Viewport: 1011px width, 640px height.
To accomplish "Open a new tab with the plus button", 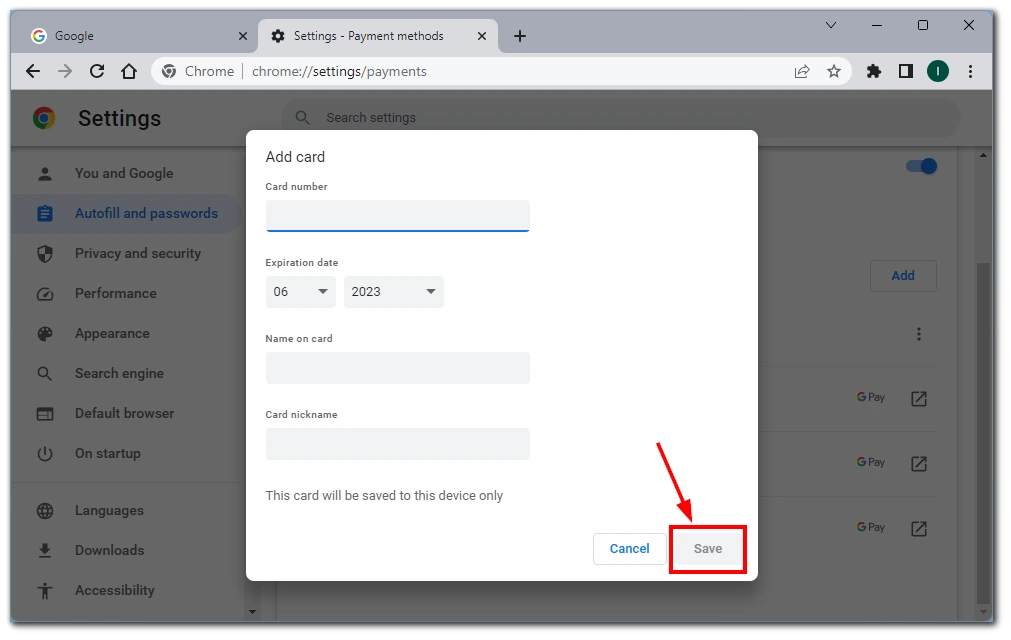I will (520, 36).
